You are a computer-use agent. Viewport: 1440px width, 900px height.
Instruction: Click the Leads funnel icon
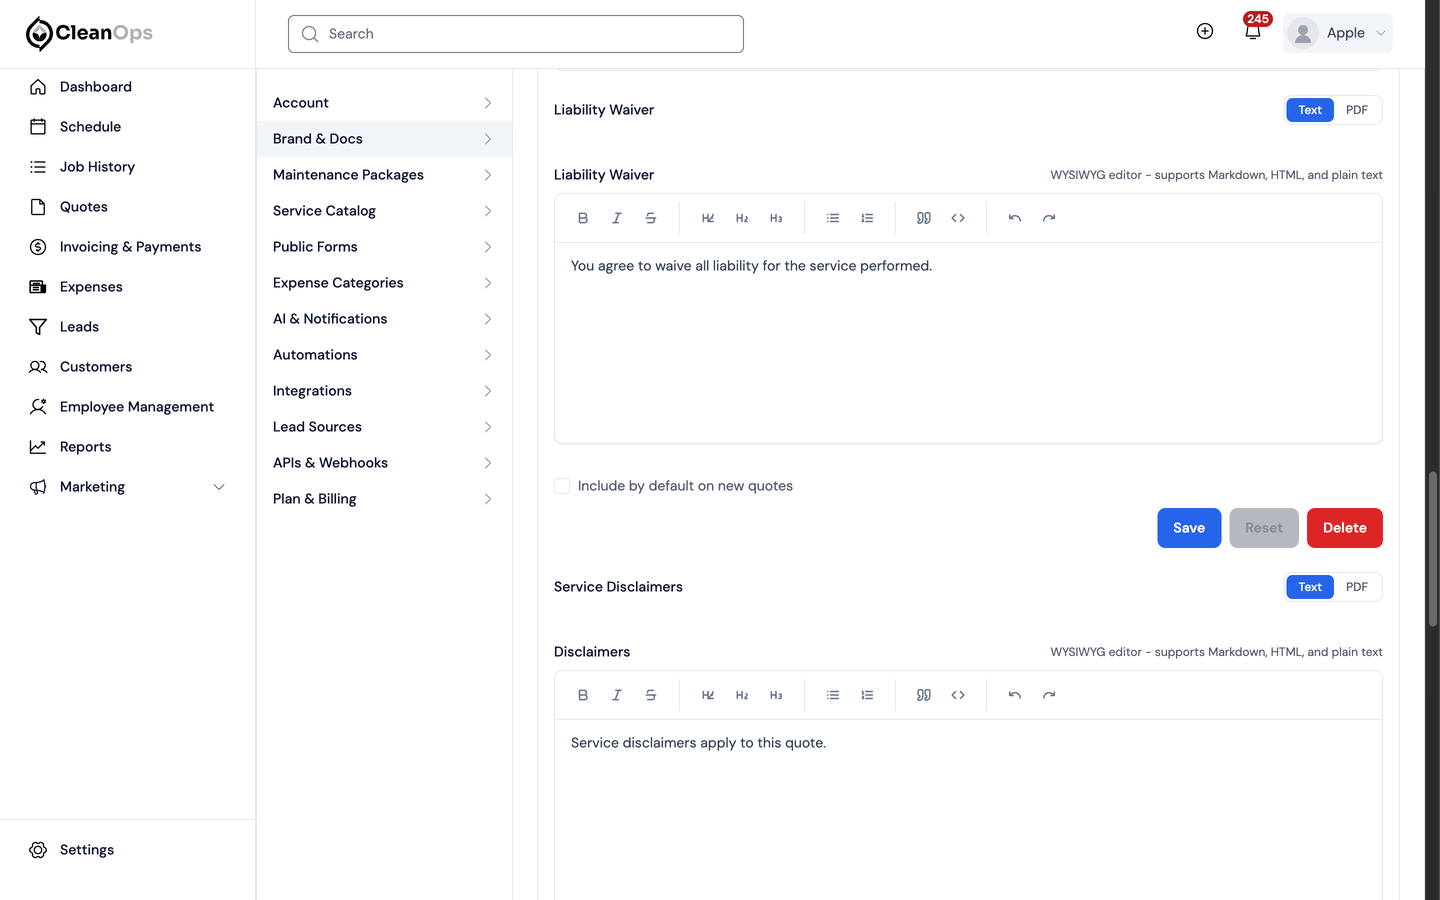(x=38, y=327)
